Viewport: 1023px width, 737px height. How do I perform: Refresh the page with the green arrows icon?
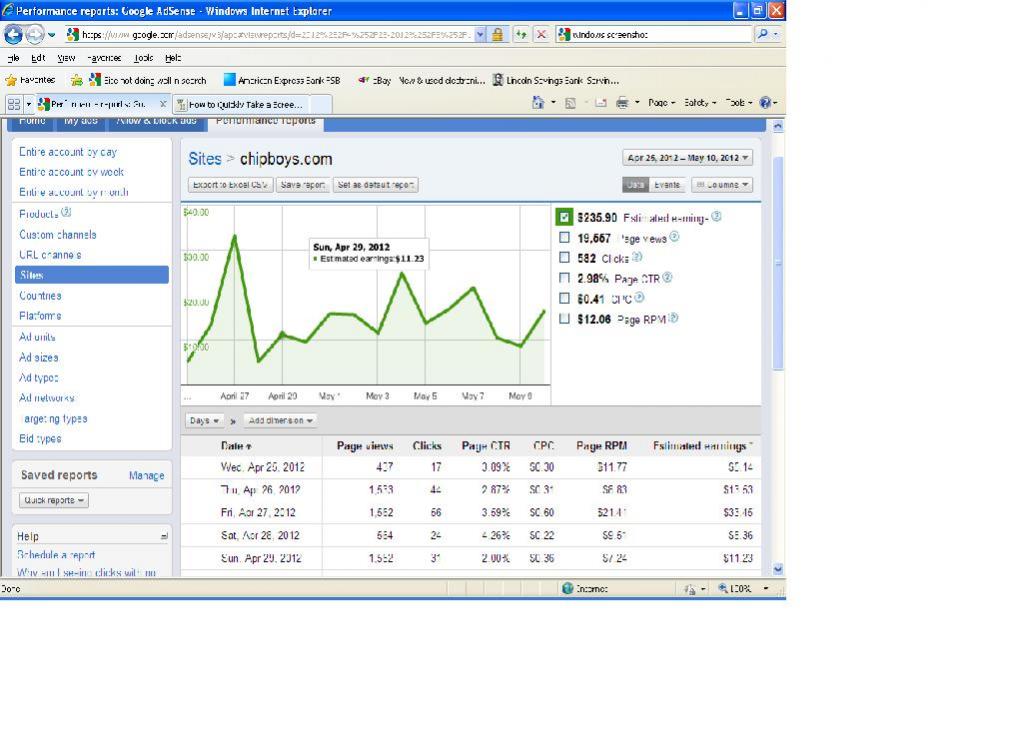pyautogui.click(x=521, y=35)
